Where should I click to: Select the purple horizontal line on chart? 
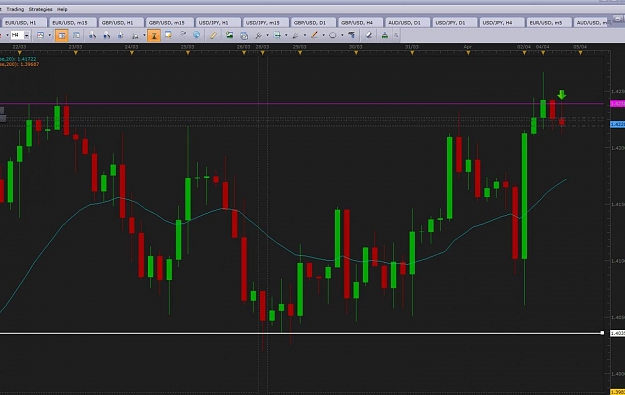click(302, 104)
